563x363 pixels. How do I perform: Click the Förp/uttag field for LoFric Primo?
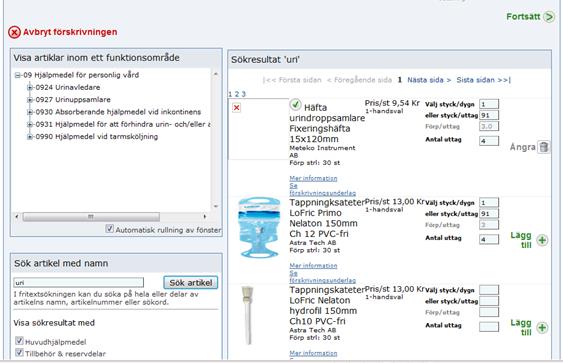pyautogui.click(x=489, y=225)
